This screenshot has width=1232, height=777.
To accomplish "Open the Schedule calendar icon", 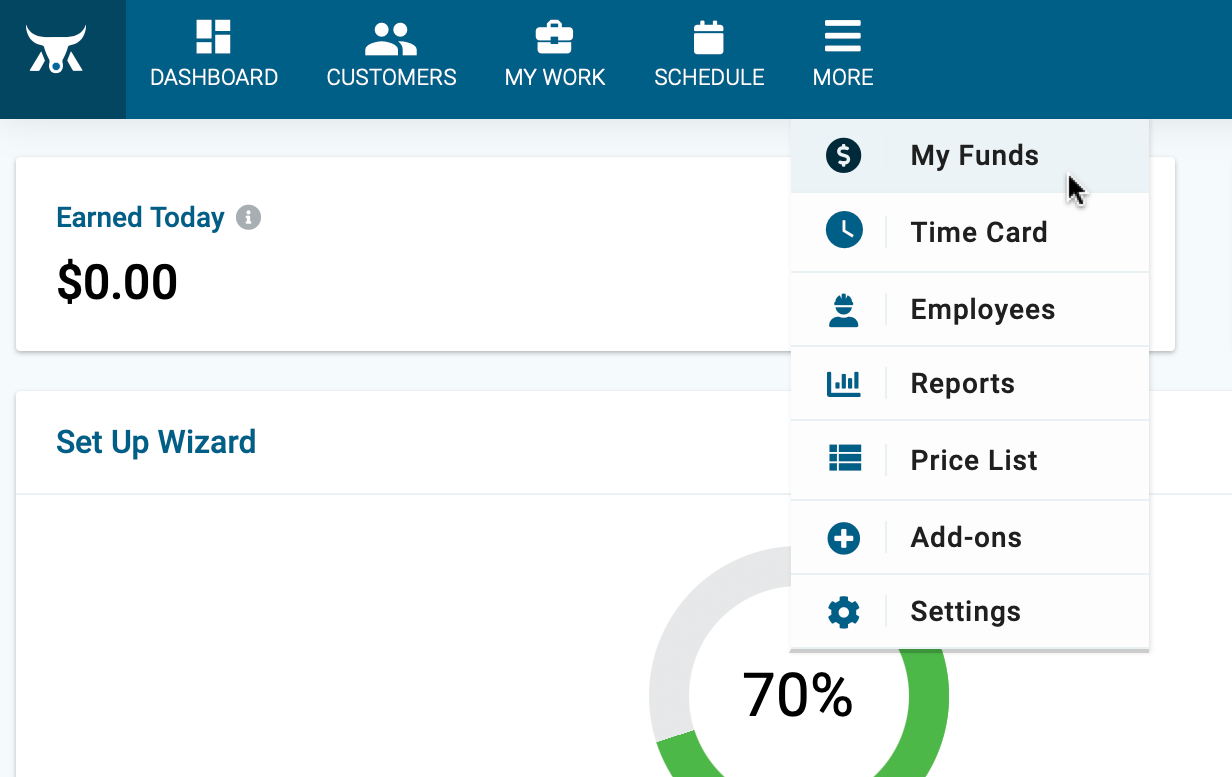I will 708,37.
